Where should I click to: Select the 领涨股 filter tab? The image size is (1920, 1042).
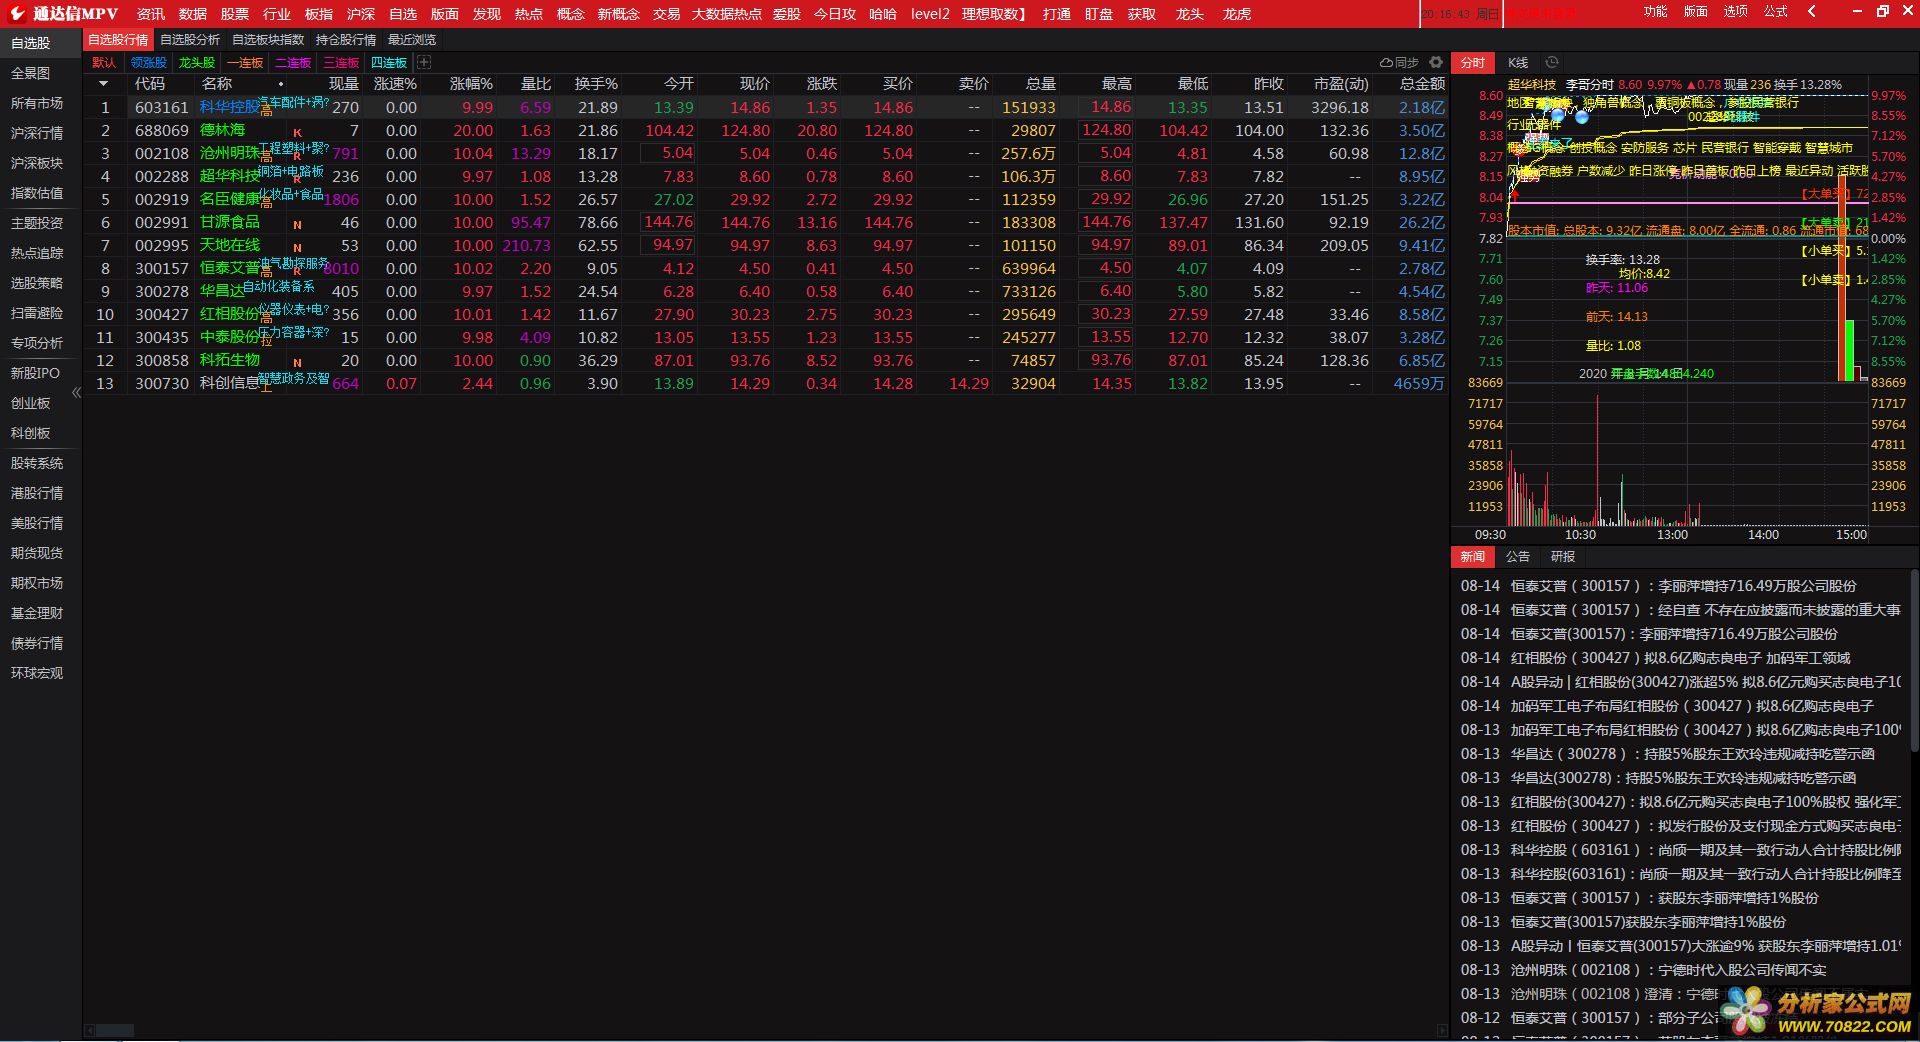[149, 63]
